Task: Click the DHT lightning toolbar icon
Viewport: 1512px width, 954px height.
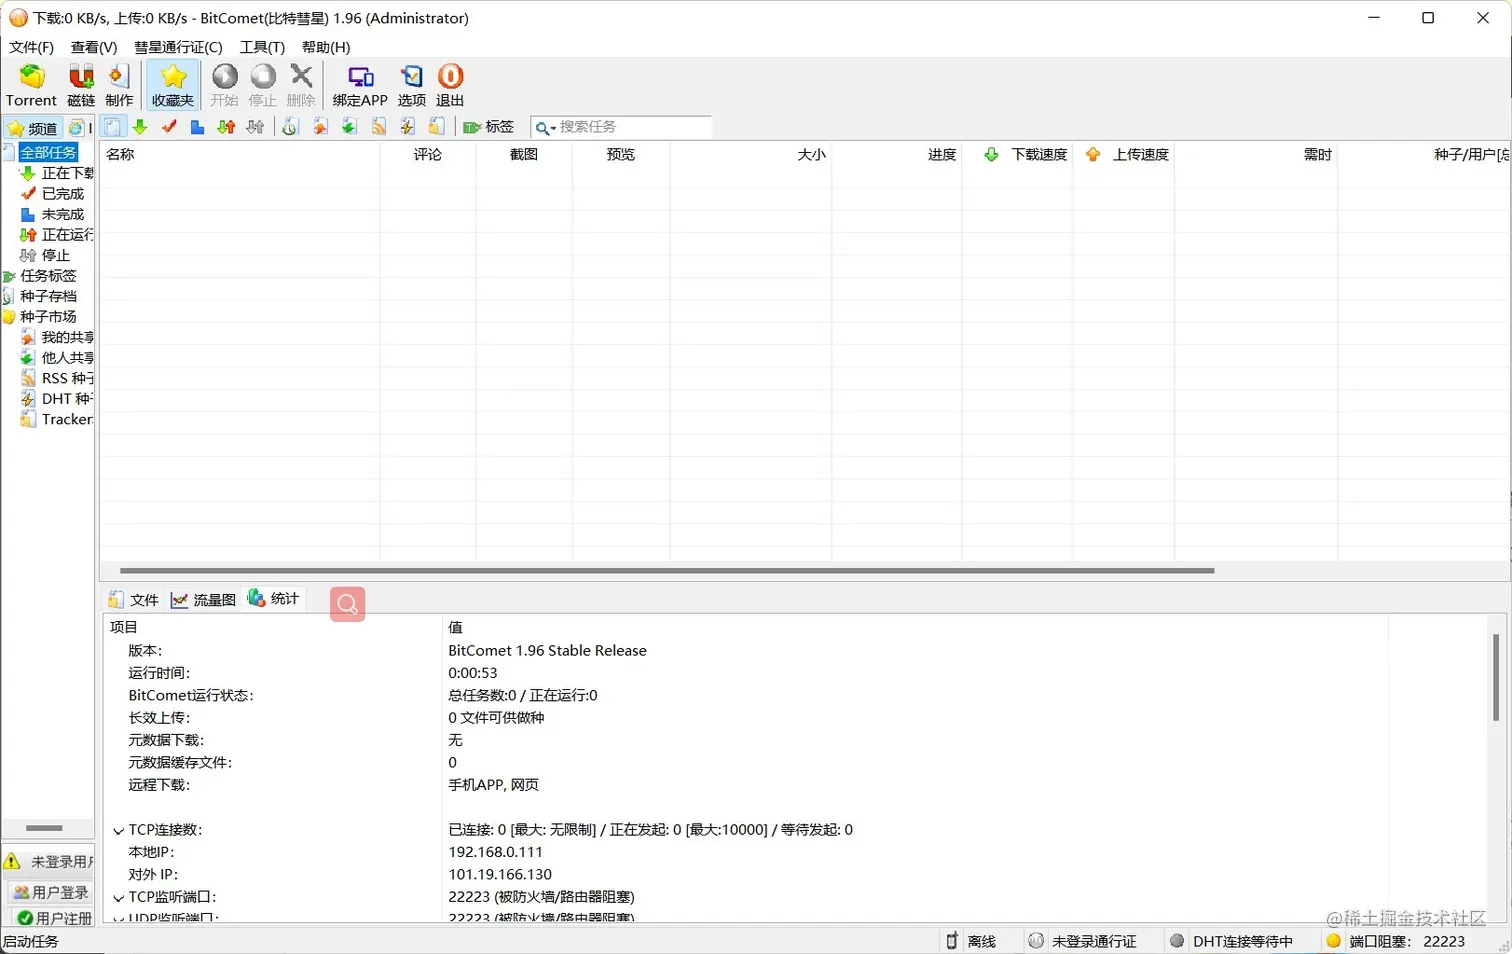Action: pyautogui.click(x=407, y=127)
